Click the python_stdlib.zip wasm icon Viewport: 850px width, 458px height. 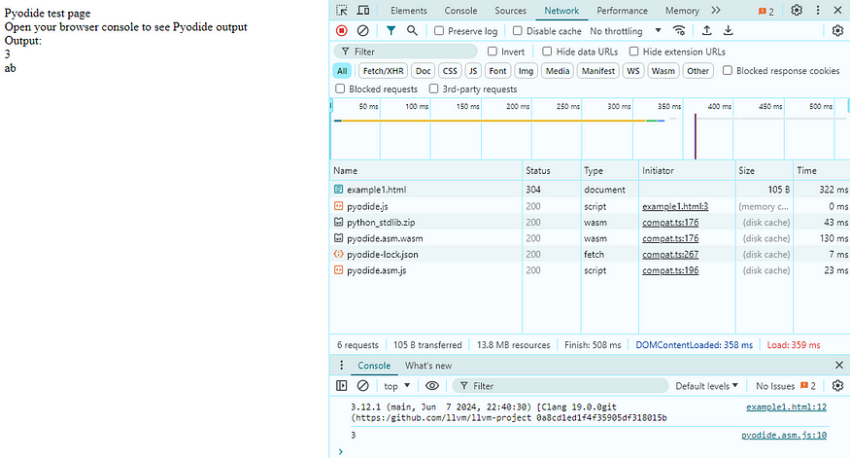tap(338, 222)
